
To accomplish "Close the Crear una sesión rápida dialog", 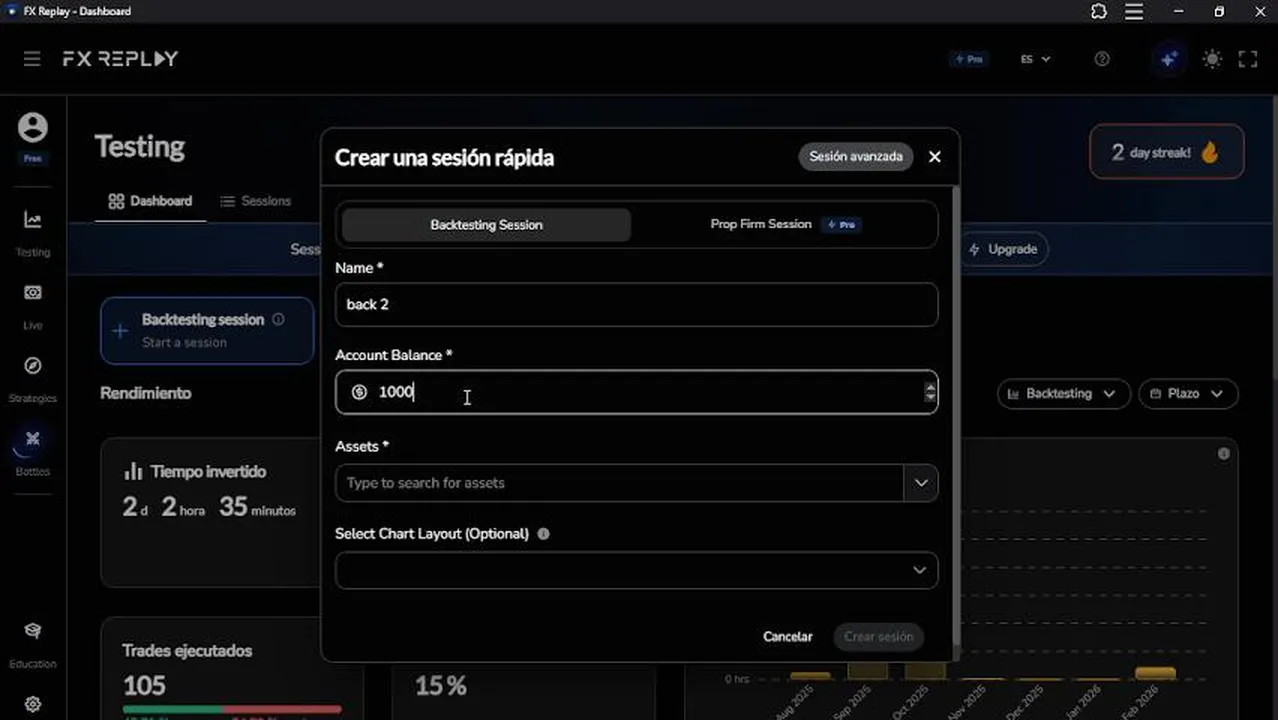I will pos(935,156).
